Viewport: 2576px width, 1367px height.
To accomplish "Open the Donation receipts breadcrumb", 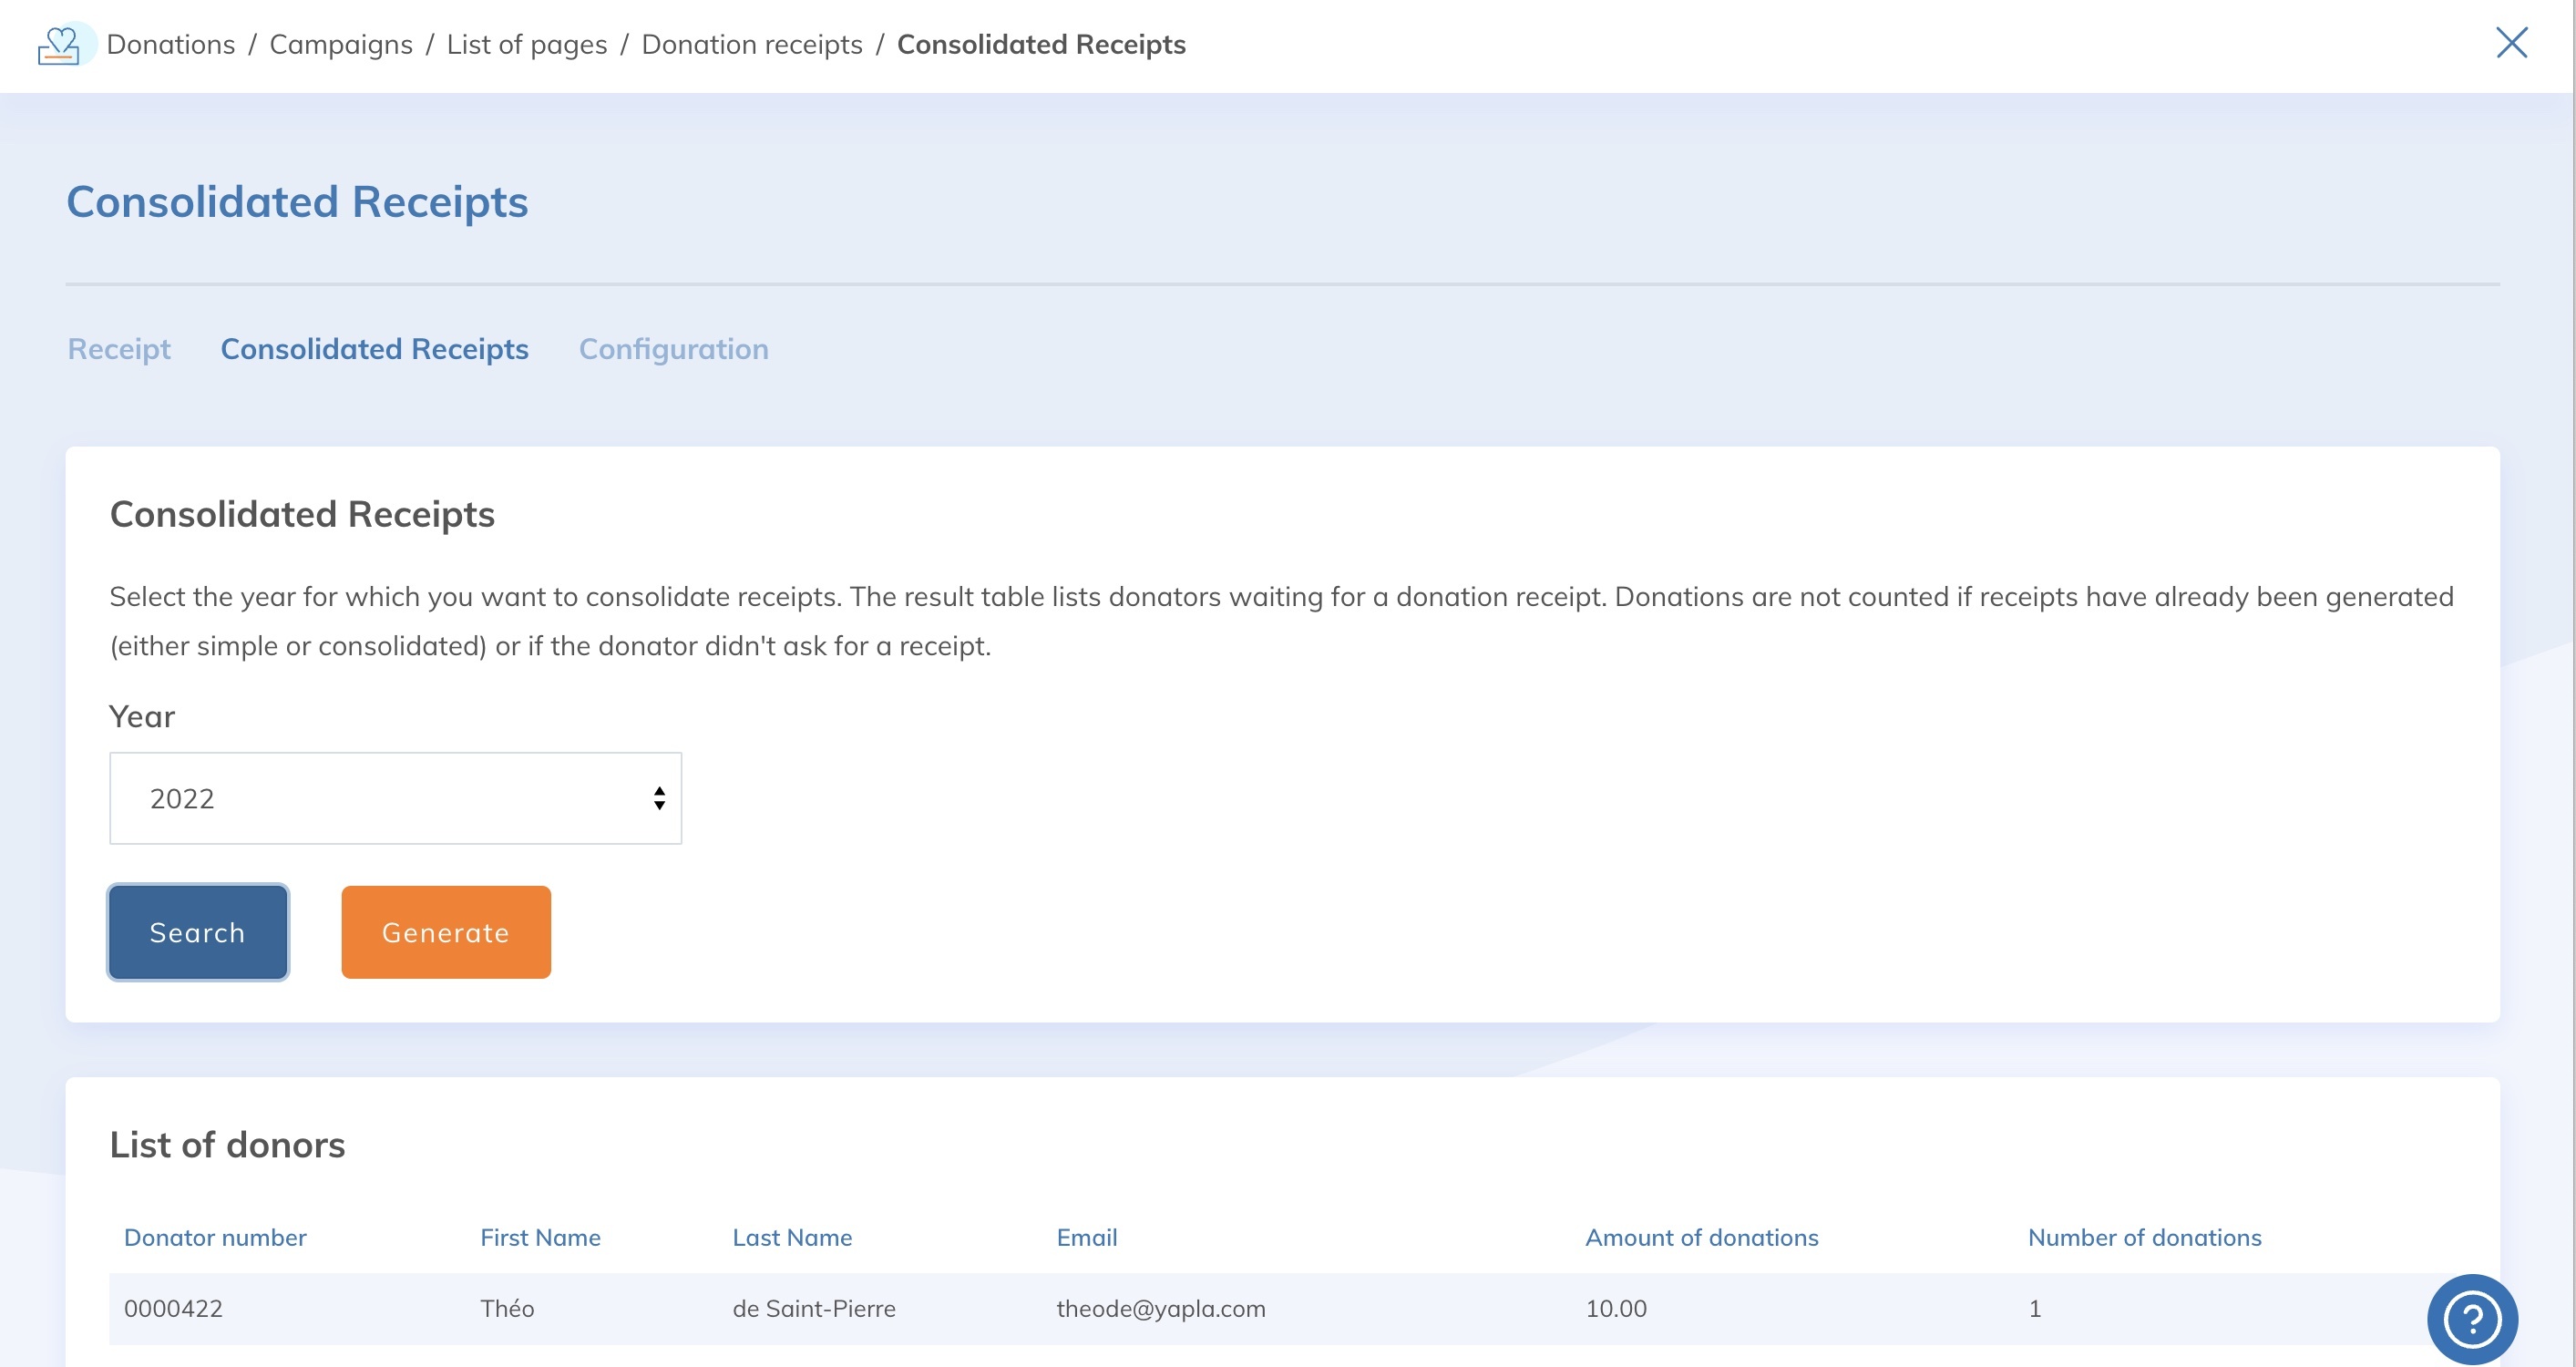I will tap(752, 44).
